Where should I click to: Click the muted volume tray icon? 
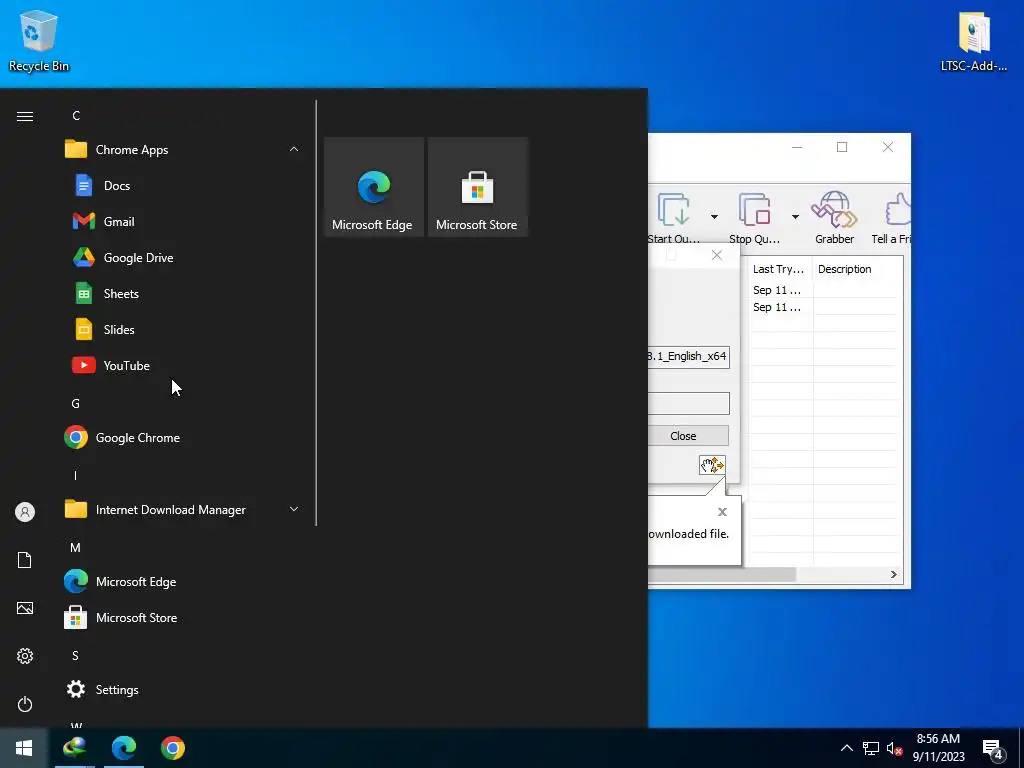(x=894, y=748)
